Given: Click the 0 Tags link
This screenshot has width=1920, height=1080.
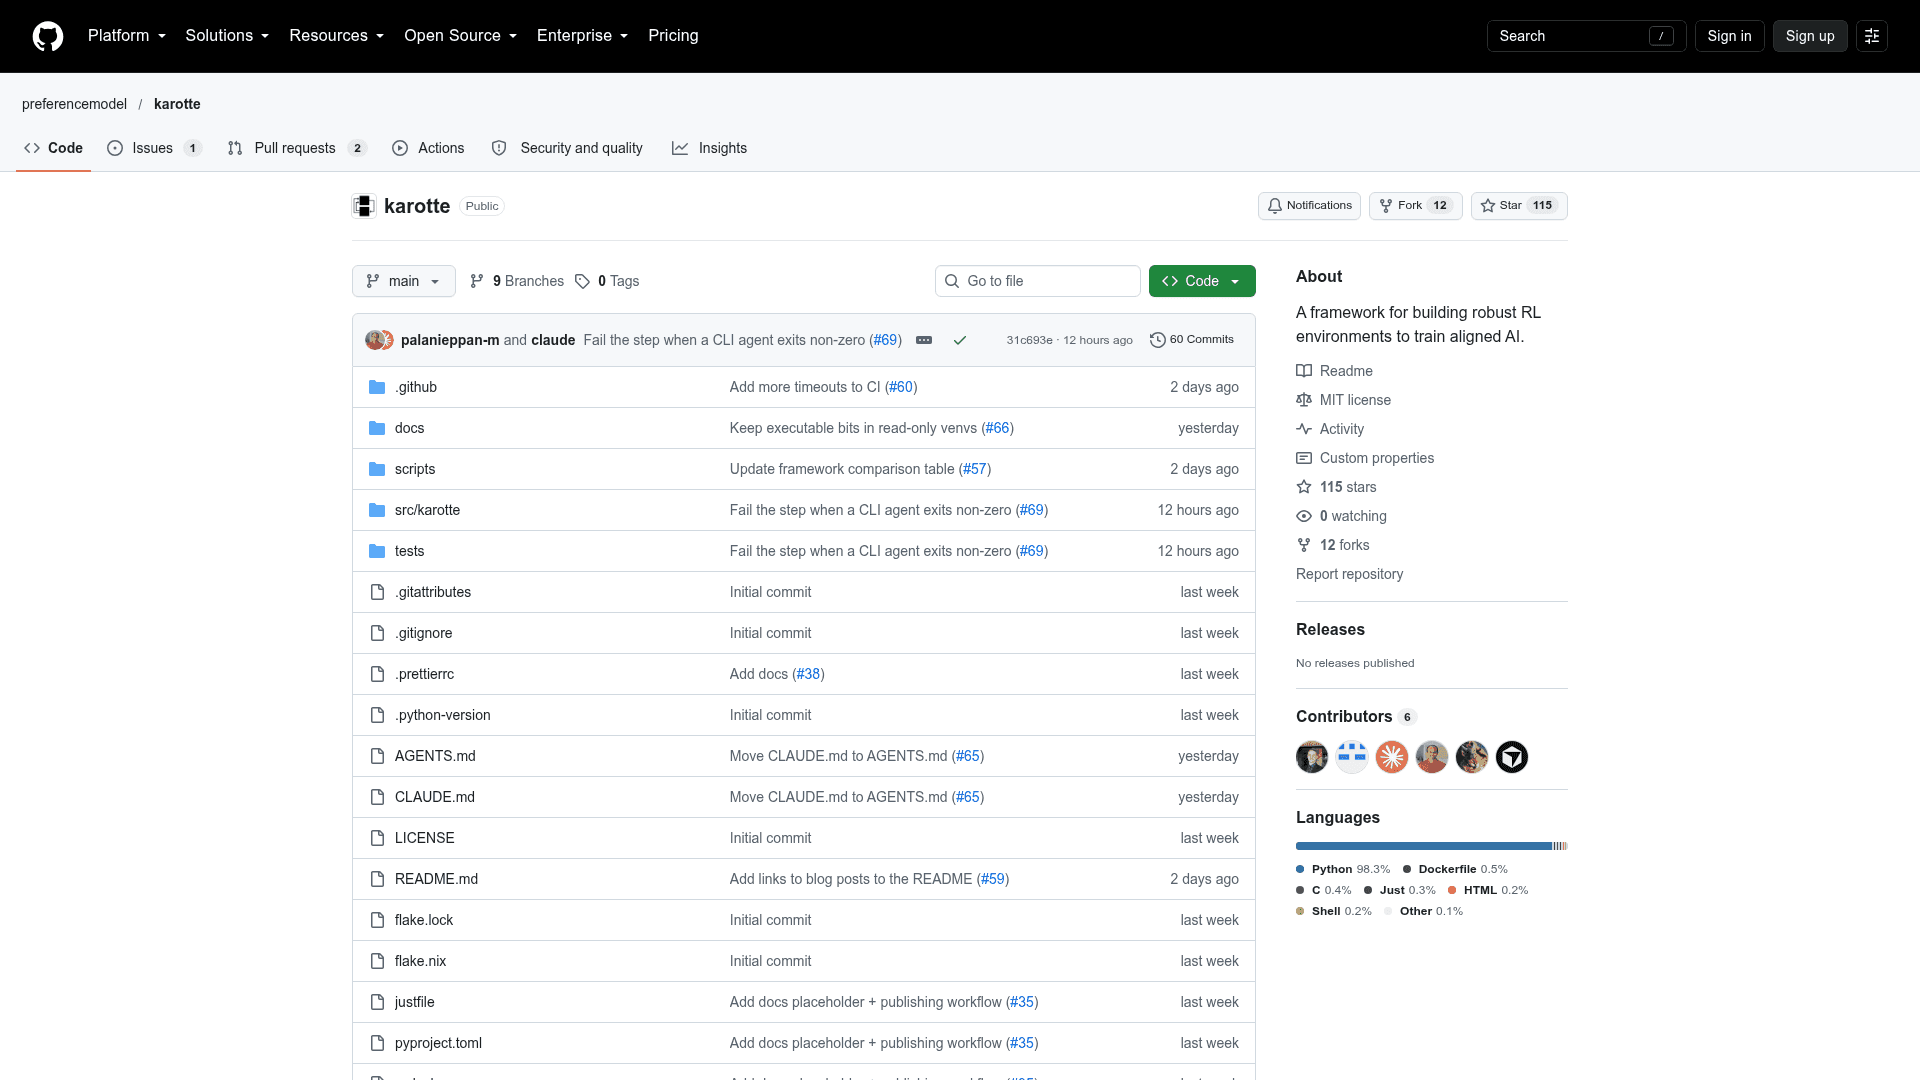Looking at the screenshot, I should tap(607, 281).
